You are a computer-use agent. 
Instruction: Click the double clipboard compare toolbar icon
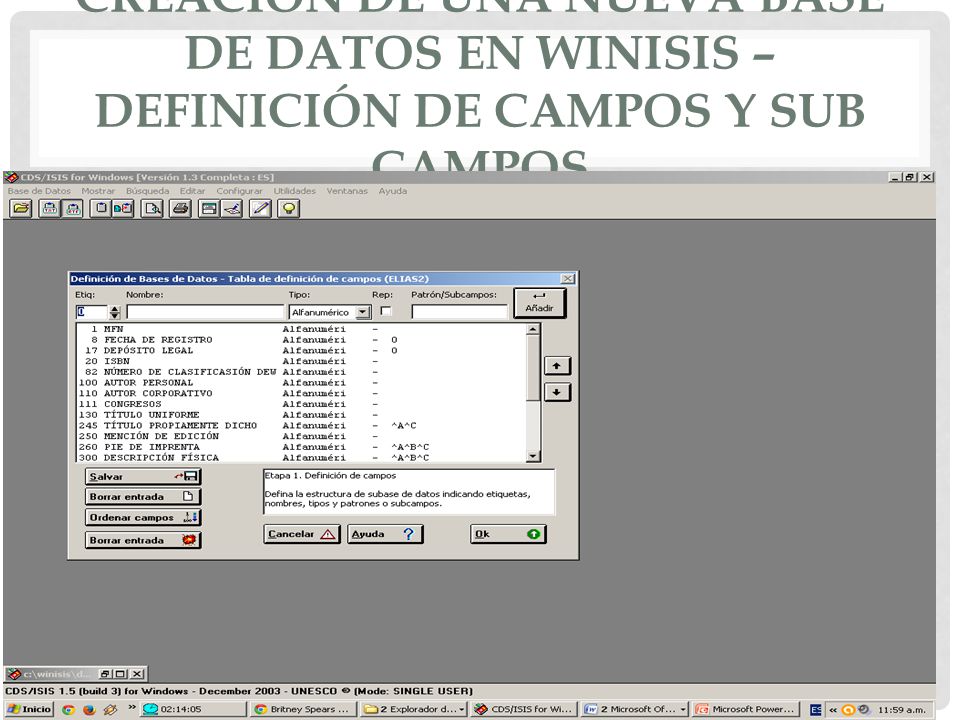point(123,209)
